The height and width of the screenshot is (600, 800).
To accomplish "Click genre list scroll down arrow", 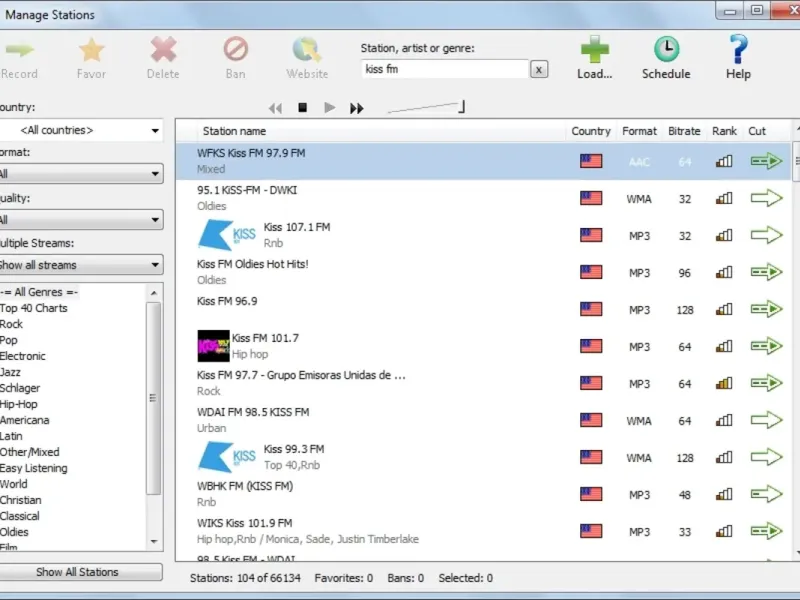I will (x=154, y=542).
